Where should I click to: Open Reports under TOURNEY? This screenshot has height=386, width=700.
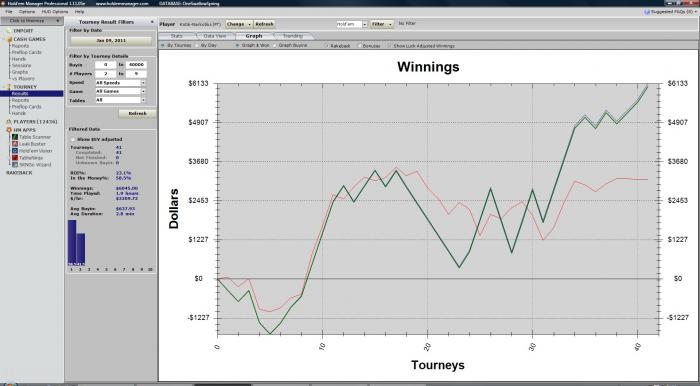point(20,100)
